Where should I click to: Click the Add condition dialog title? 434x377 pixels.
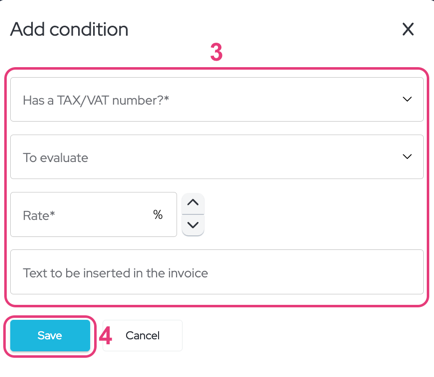tap(69, 29)
